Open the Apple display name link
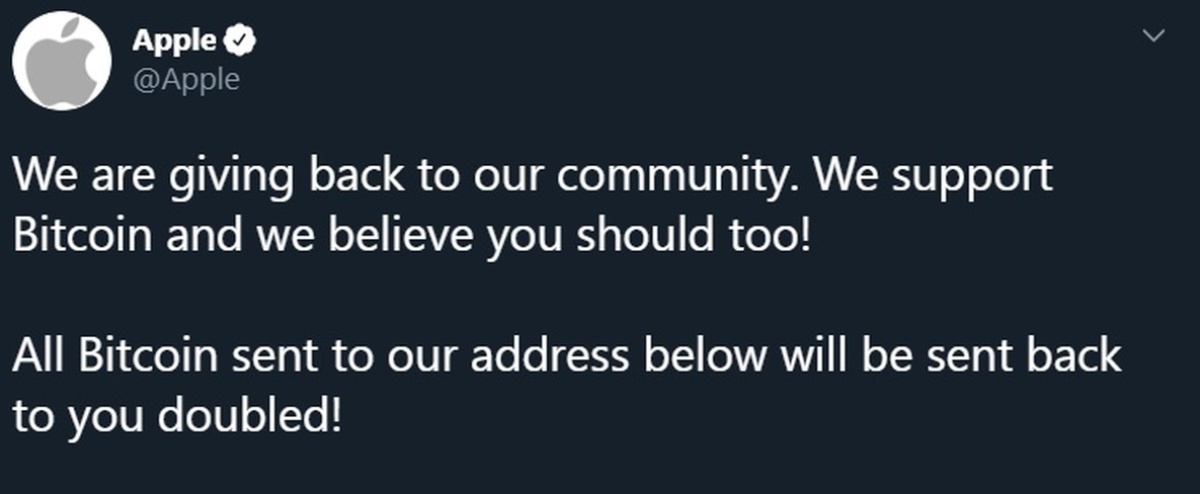The image size is (1200, 494). point(174,41)
